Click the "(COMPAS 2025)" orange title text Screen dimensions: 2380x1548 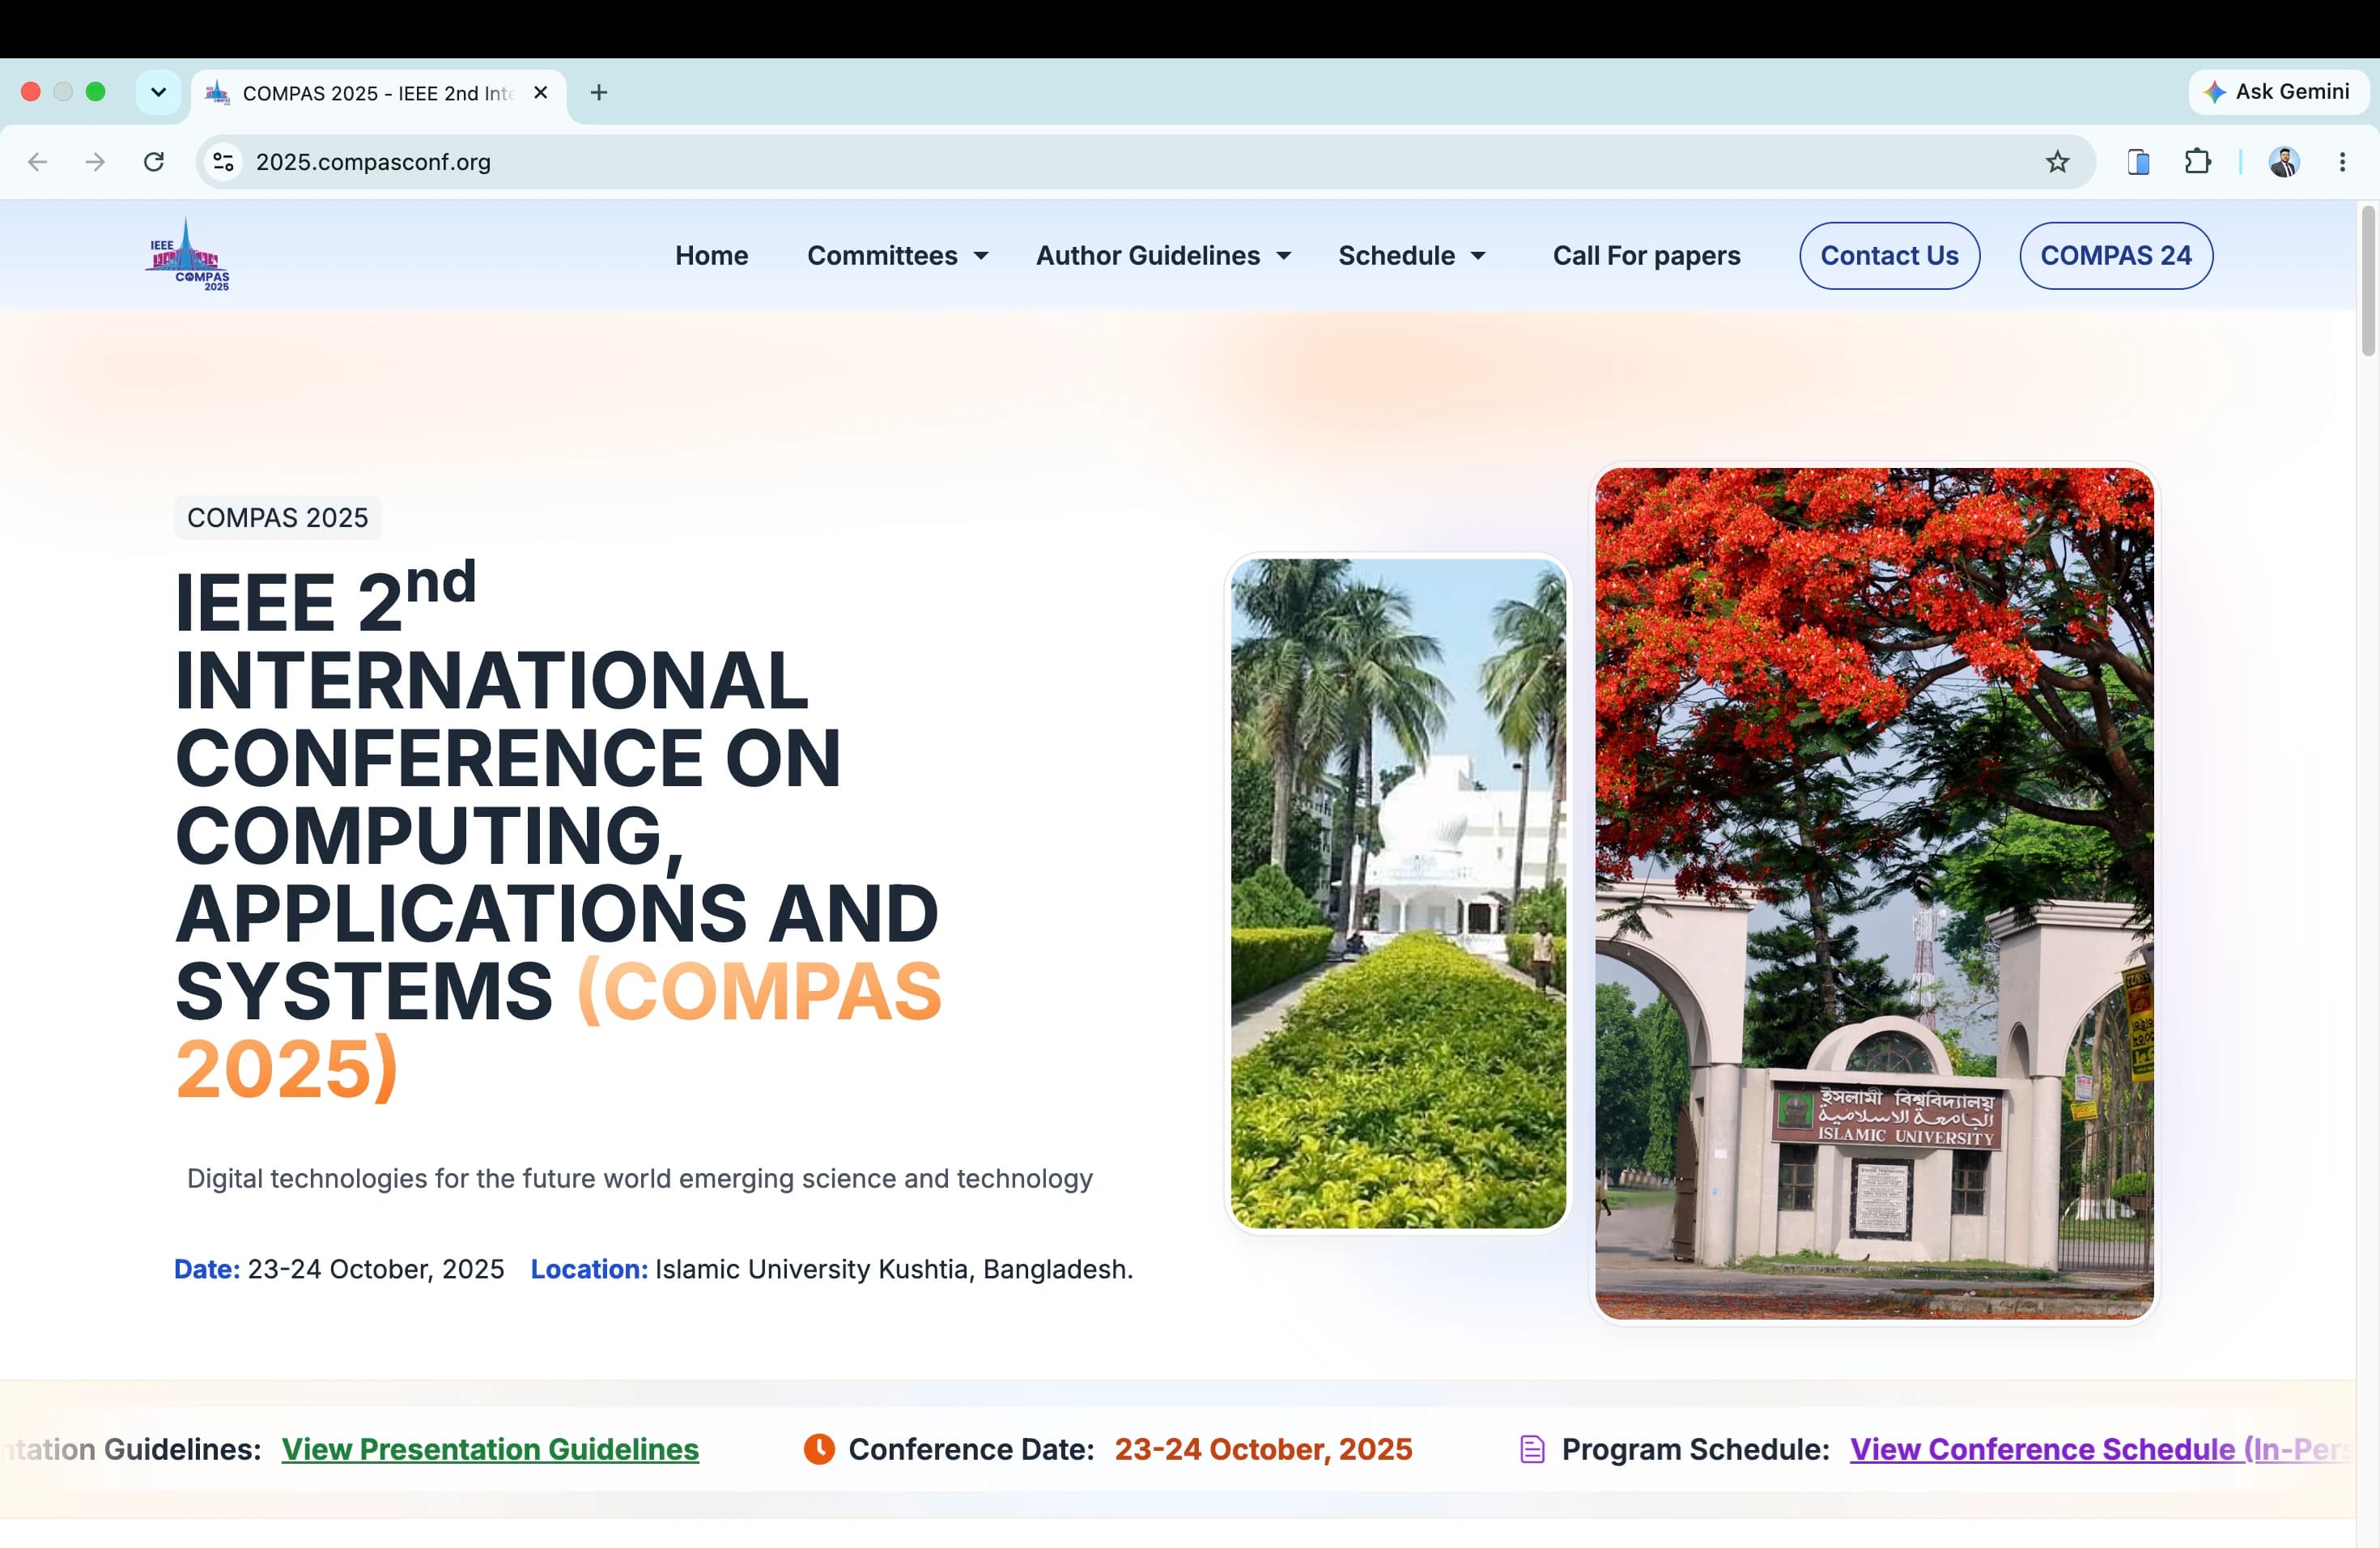(560, 1030)
